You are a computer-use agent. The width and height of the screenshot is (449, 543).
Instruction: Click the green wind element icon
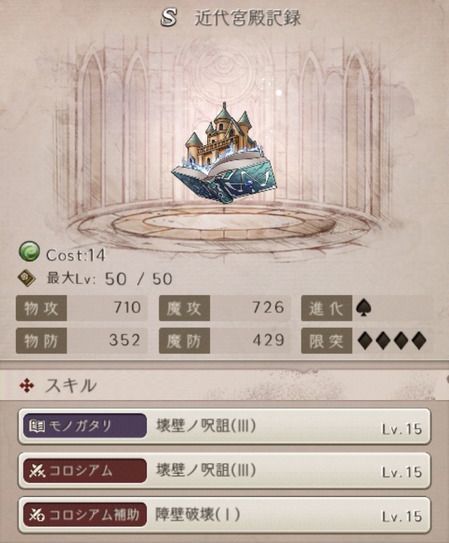point(29,252)
